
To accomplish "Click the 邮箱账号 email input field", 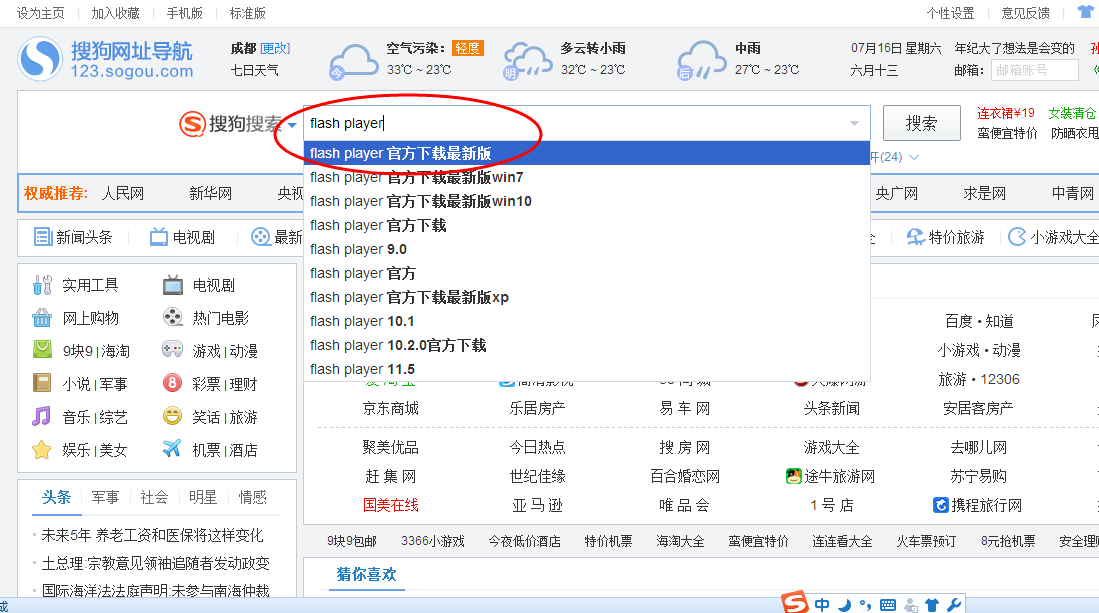I will coord(1034,70).
